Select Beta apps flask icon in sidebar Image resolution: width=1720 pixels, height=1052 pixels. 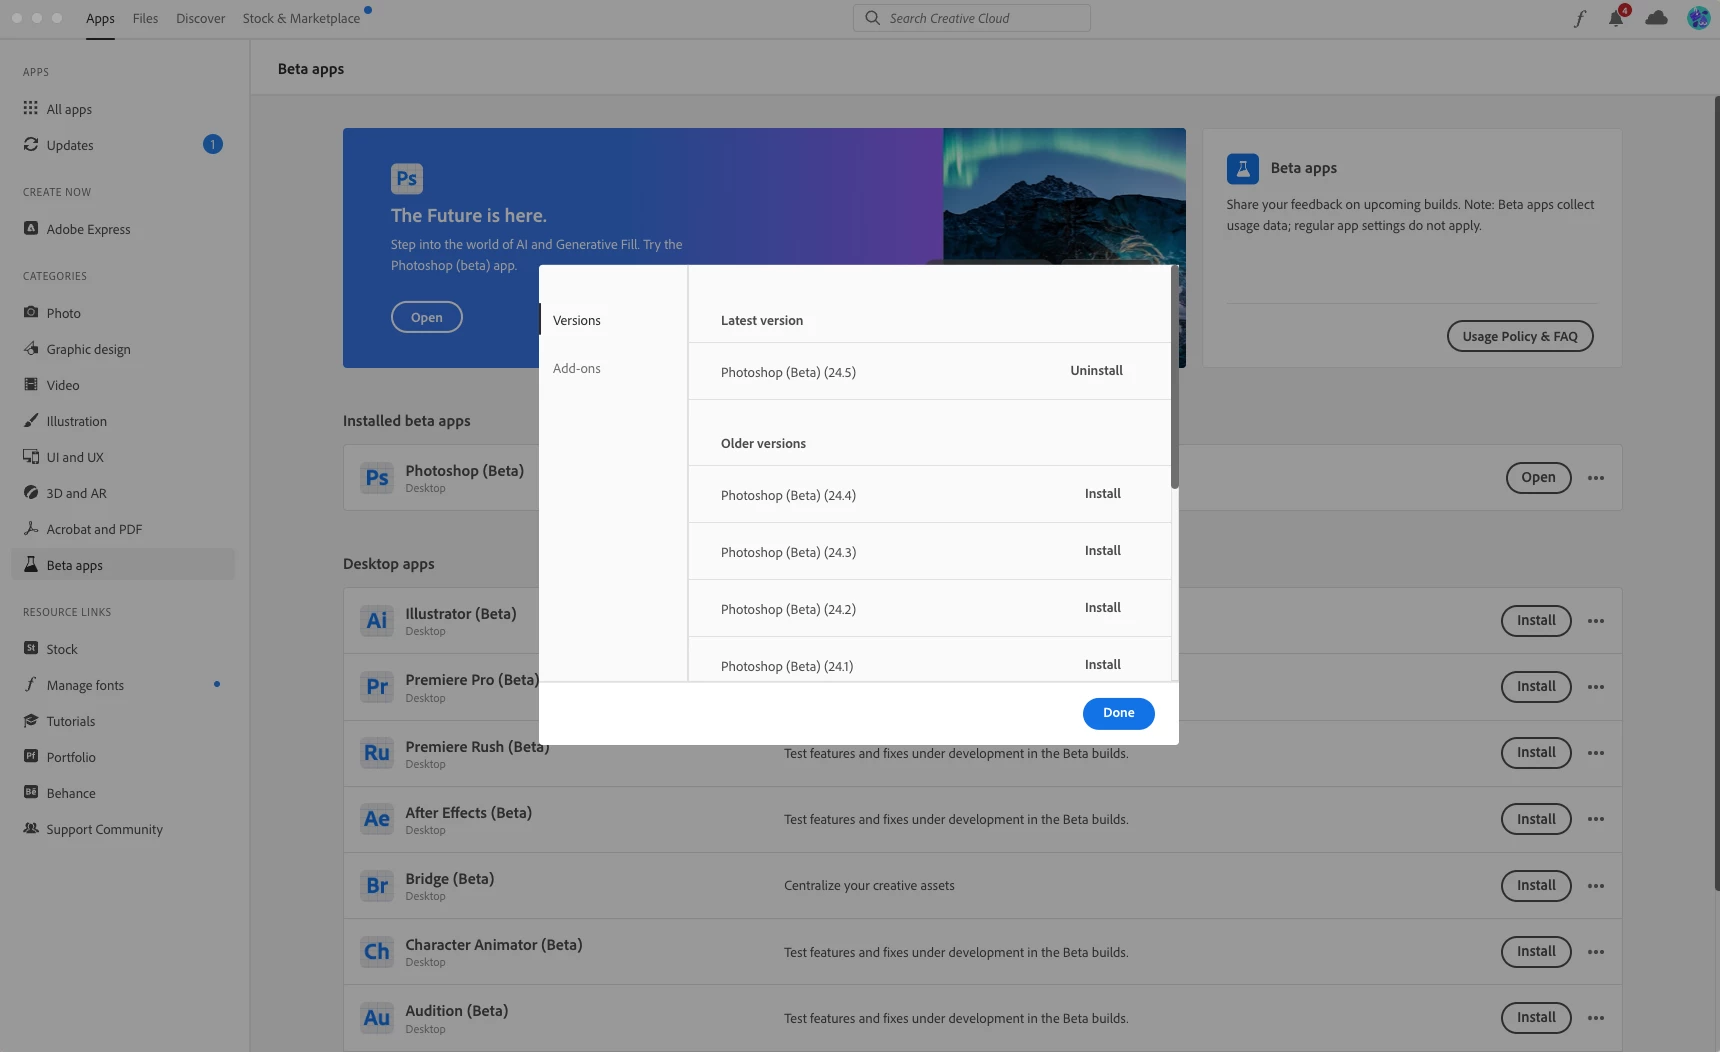(31, 564)
